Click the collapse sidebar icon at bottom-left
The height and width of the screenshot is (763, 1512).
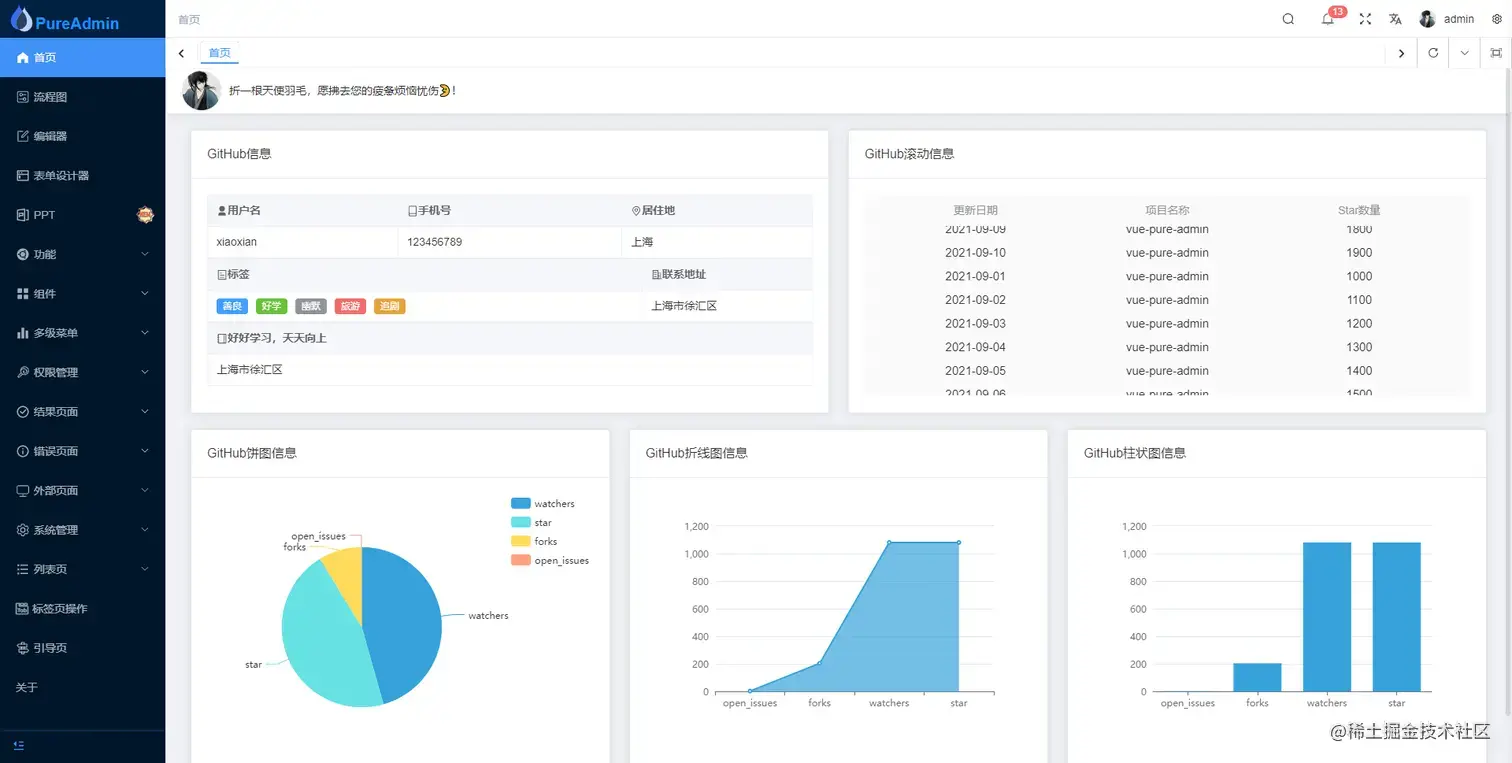20,745
